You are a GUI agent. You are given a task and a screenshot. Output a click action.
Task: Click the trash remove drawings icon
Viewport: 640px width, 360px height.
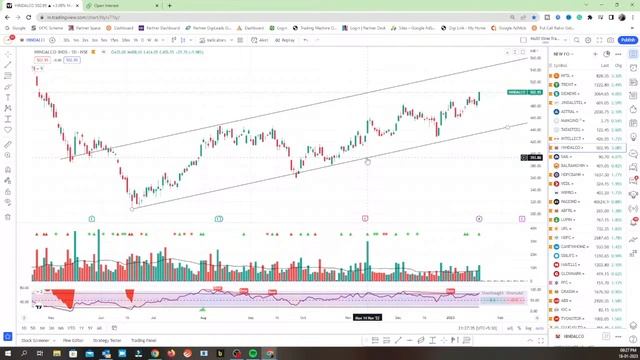tap(8, 217)
